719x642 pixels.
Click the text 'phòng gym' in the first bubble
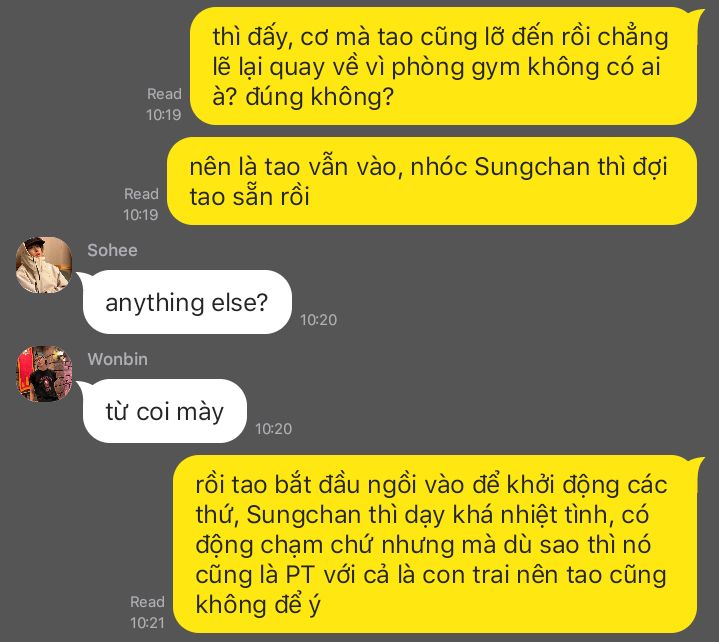click(x=455, y=68)
